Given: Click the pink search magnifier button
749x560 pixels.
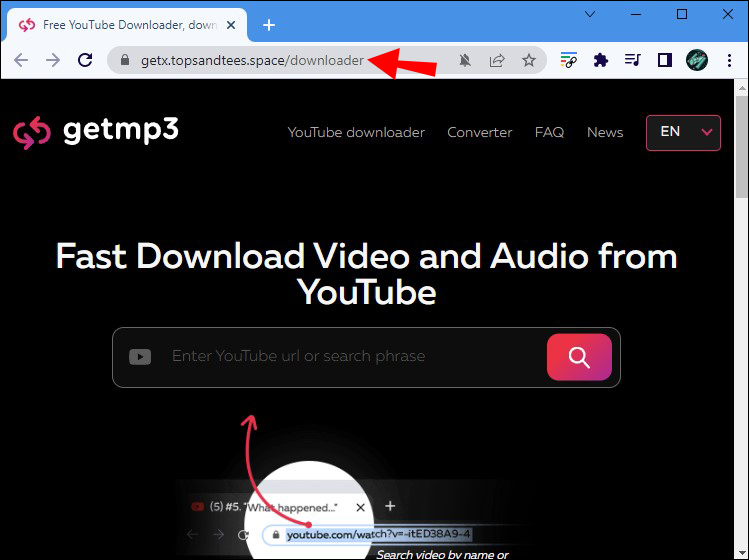Looking at the screenshot, I should (x=579, y=357).
